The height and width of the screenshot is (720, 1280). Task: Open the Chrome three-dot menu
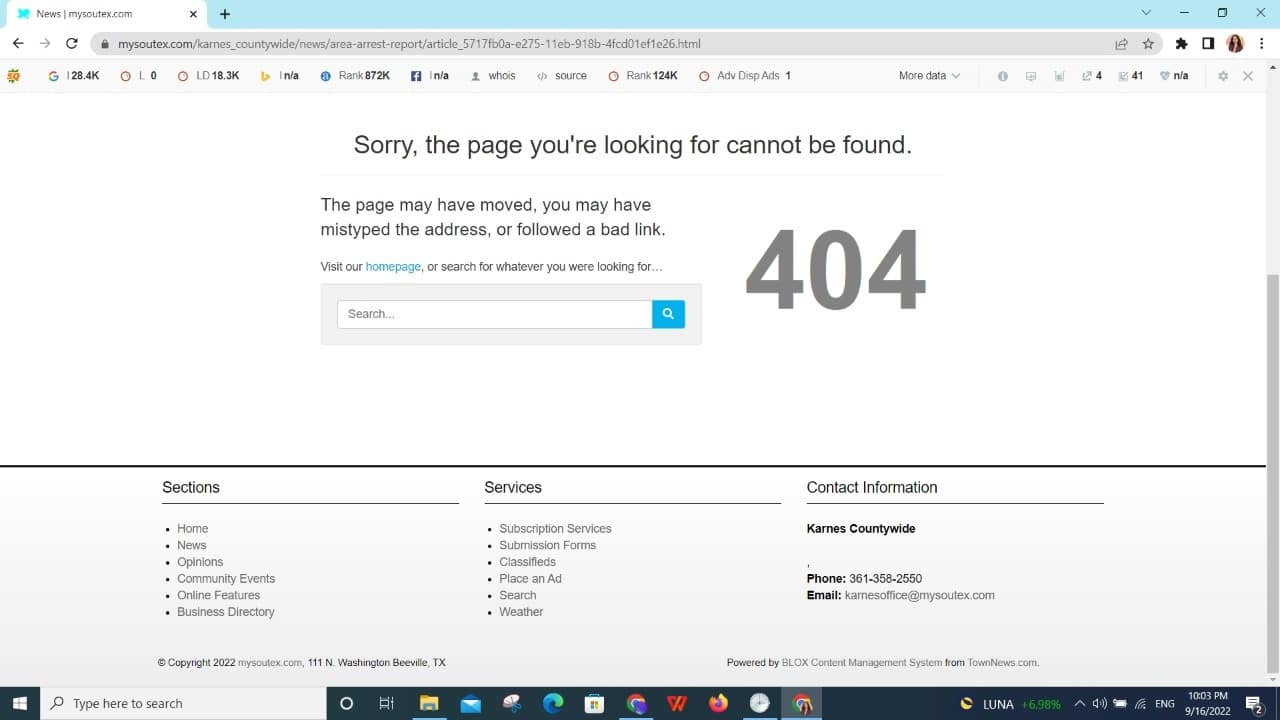point(1262,44)
